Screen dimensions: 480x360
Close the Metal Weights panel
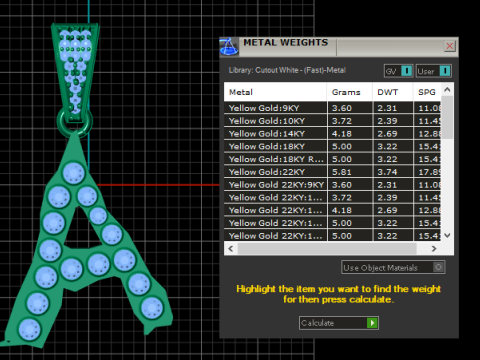(x=450, y=46)
